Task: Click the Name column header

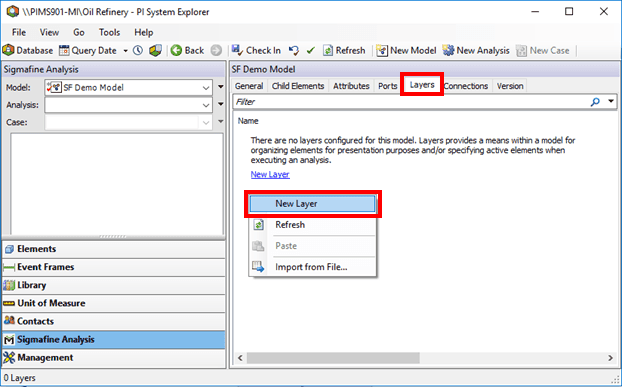Action: tap(248, 121)
